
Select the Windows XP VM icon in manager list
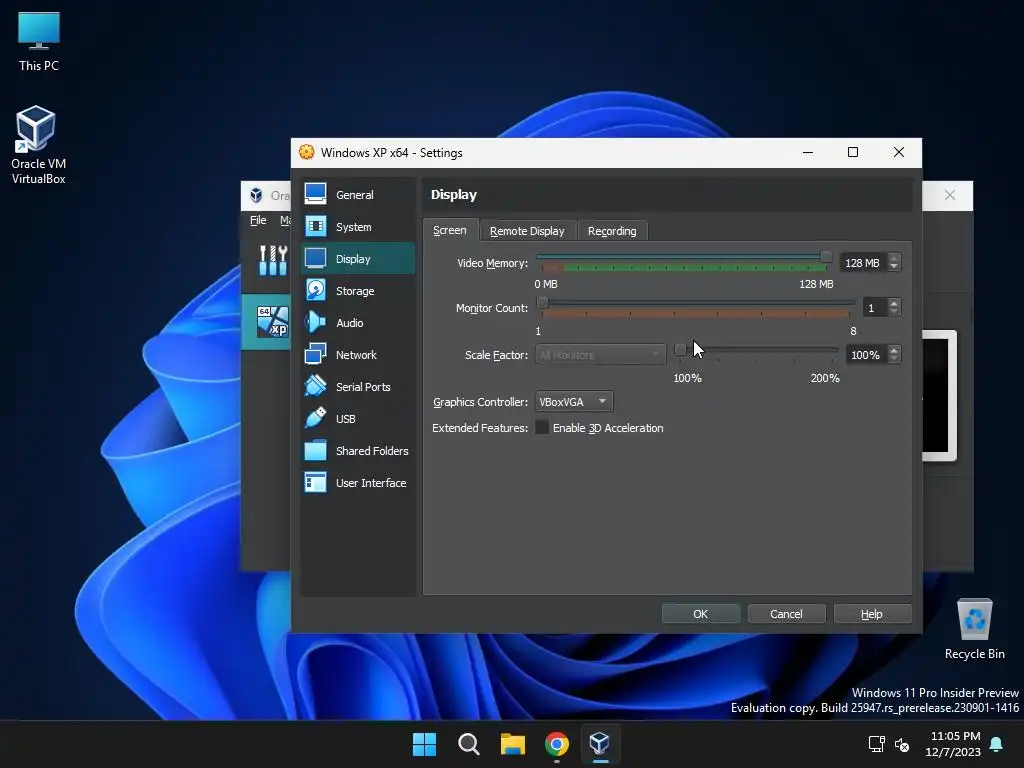click(x=272, y=322)
